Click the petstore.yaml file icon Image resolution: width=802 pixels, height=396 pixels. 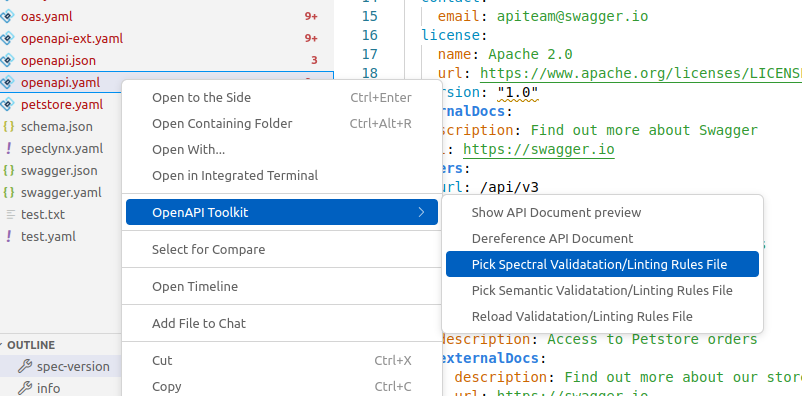point(6,105)
